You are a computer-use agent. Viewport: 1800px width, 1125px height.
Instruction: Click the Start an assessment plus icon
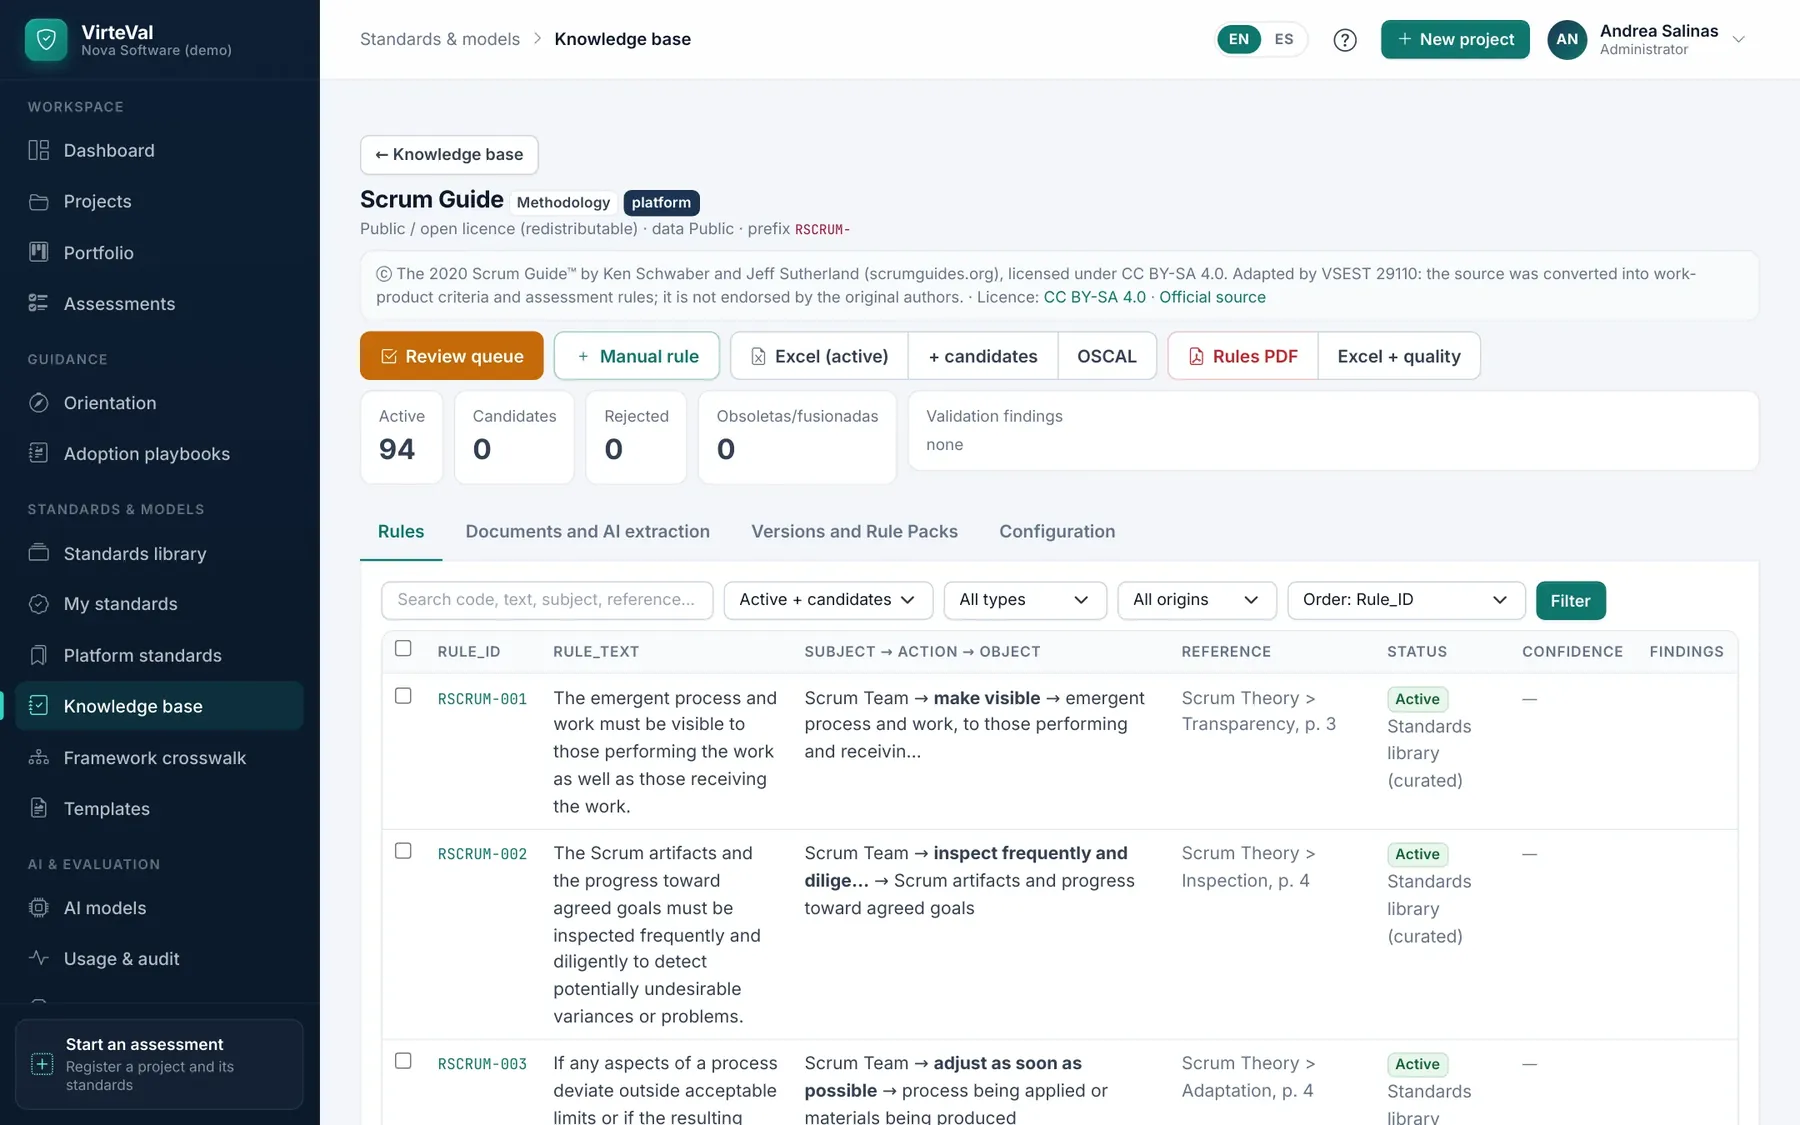[x=42, y=1064]
